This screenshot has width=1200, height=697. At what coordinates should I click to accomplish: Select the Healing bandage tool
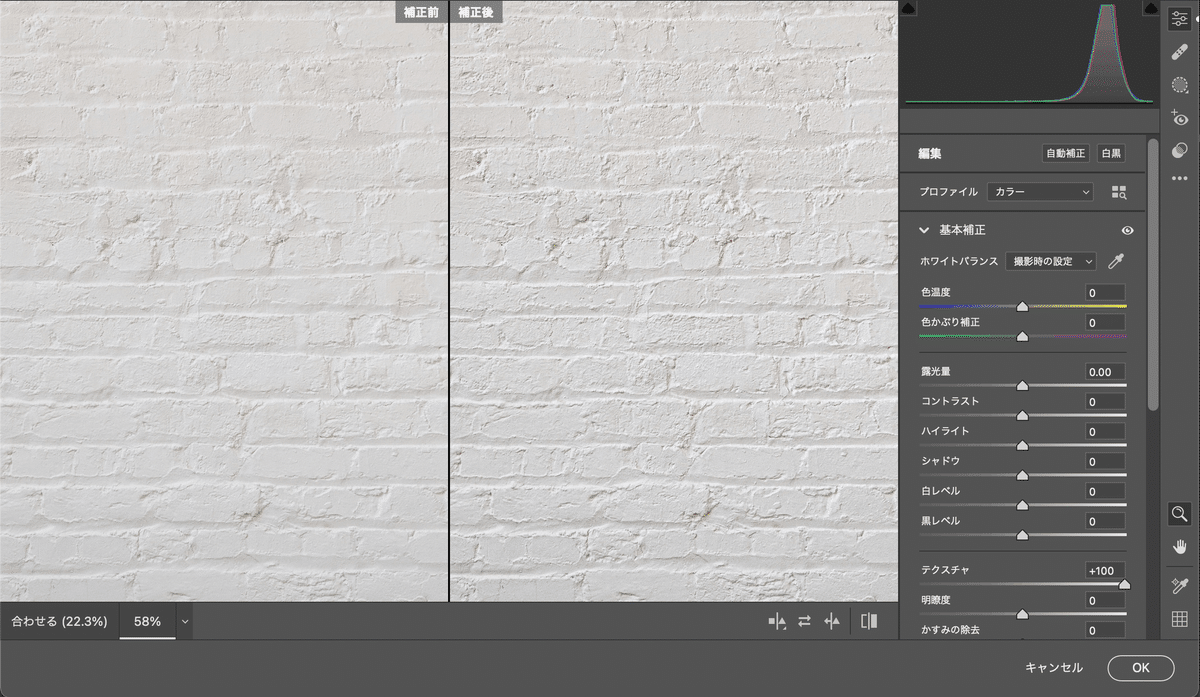[1180, 53]
